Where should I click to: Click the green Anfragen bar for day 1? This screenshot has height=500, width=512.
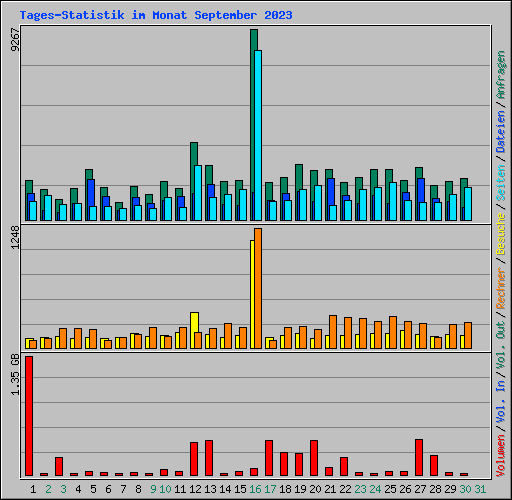click(x=29, y=186)
